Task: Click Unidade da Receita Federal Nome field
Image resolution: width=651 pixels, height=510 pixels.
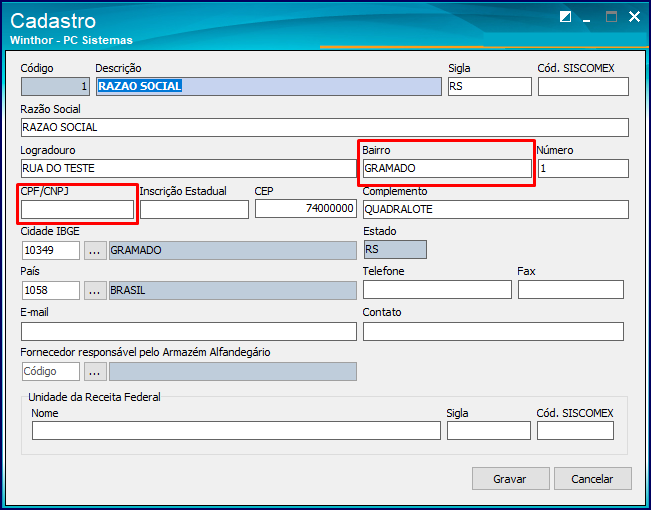Action: tap(236, 430)
